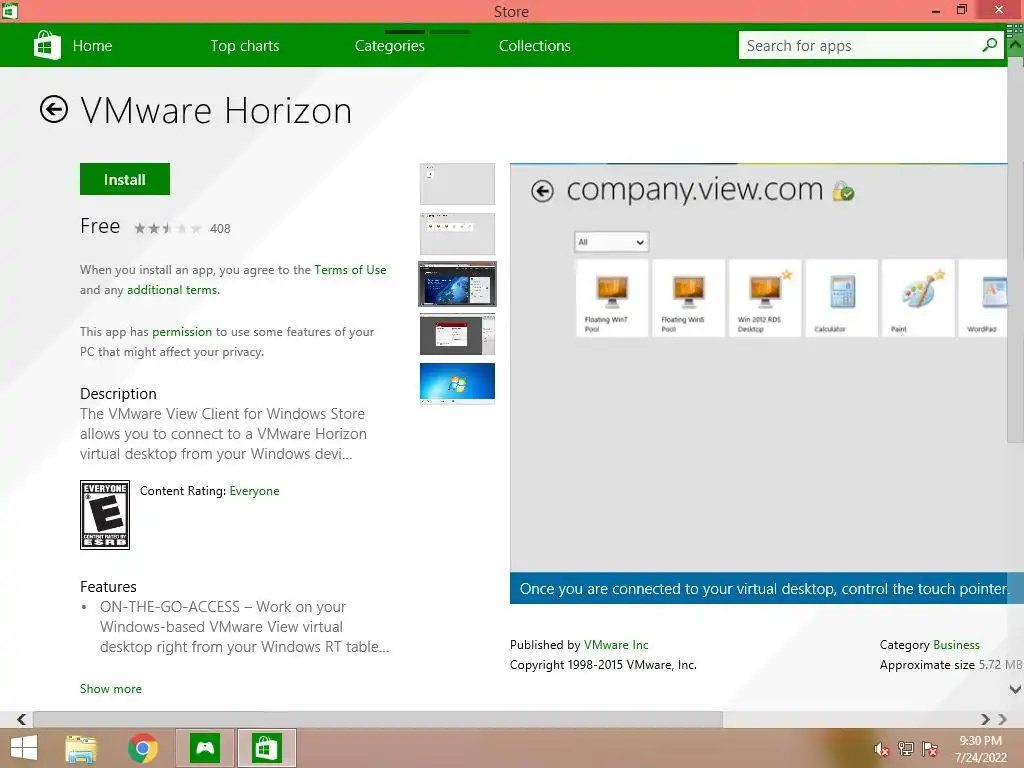
Task: Click the back arrow in the company.view.com screenshot
Action: pyautogui.click(x=542, y=191)
